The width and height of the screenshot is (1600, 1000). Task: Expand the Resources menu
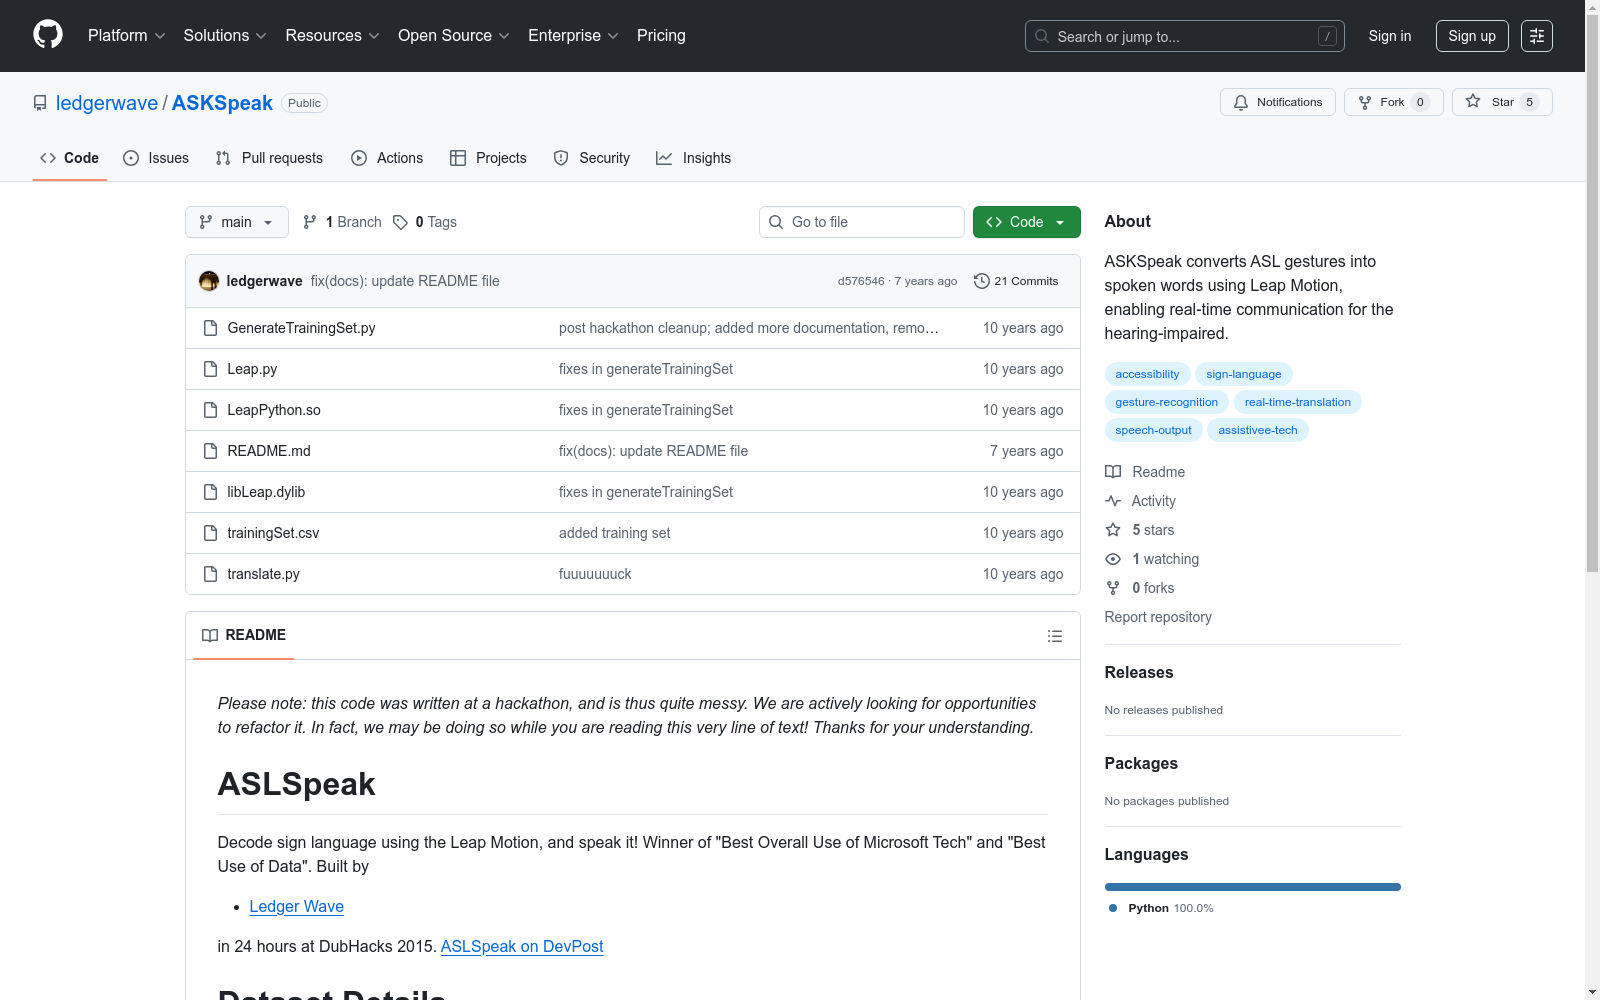[332, 36]
